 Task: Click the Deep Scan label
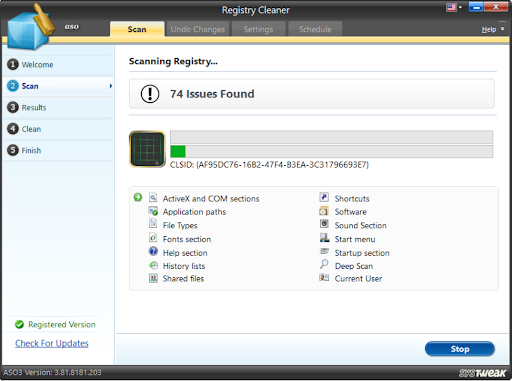click(354, 266)
